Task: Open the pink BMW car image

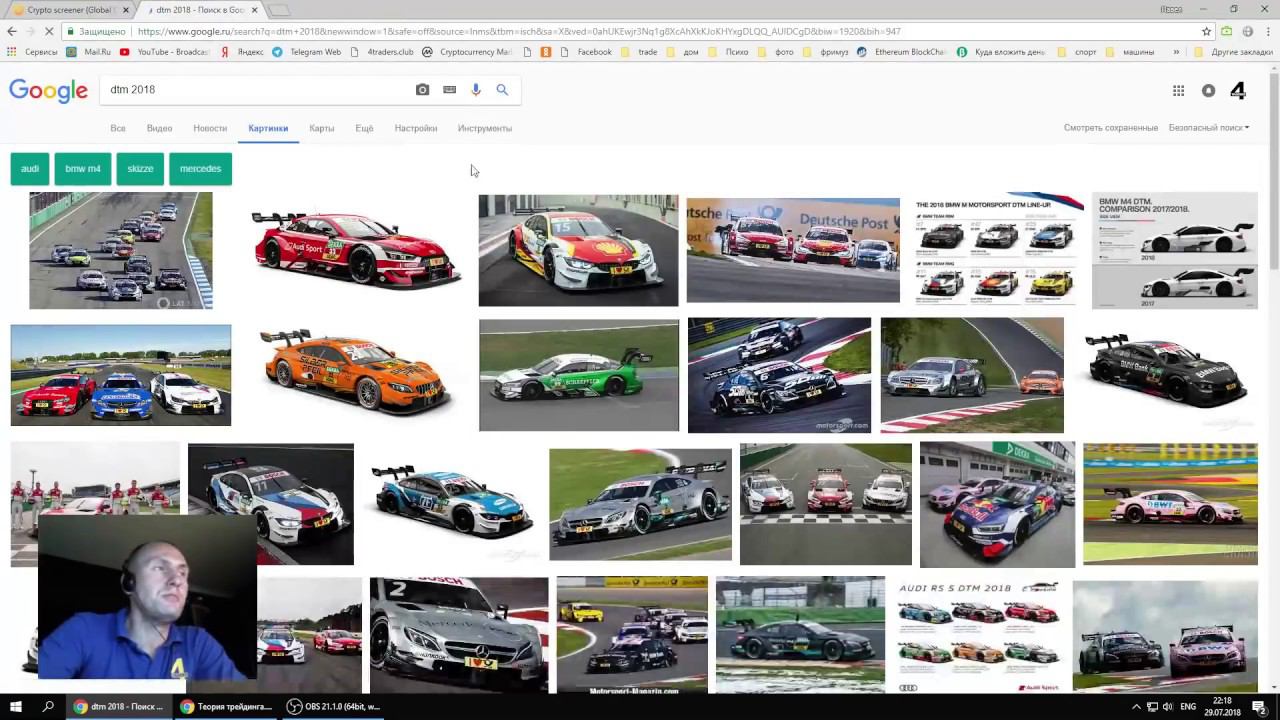Action: pos(1170,505)
